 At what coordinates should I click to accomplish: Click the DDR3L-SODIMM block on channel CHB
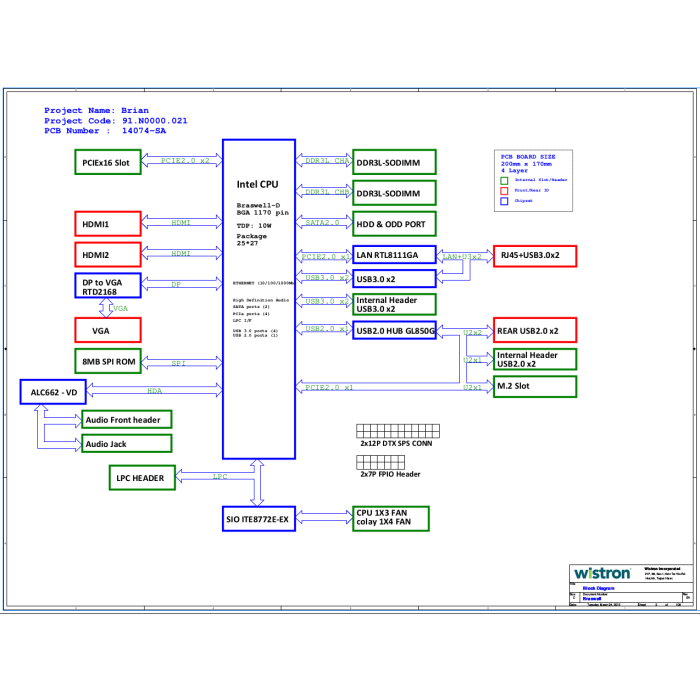394,193
